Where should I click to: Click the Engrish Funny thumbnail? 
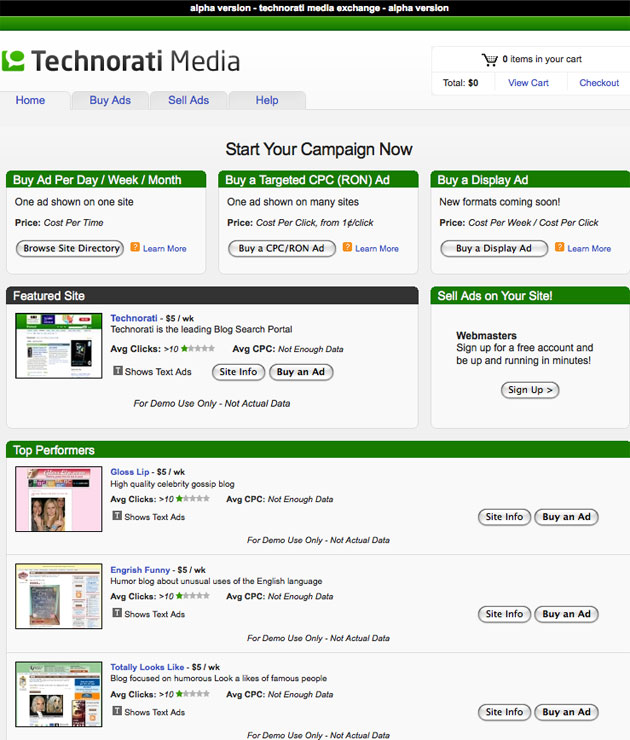coord(59,596)
